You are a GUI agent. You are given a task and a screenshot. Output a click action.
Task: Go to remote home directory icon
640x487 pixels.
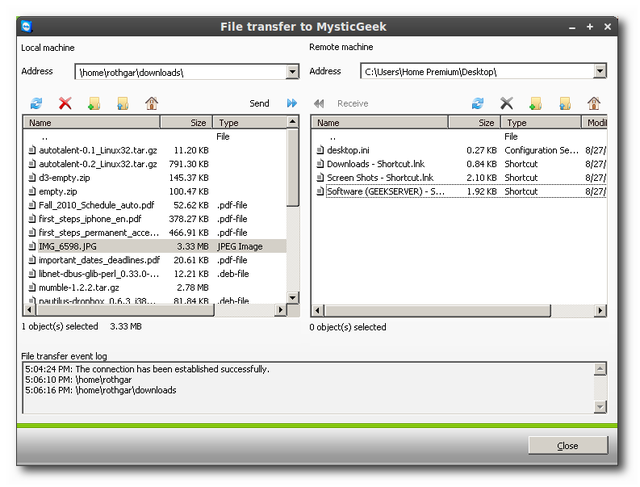[594, 103]
